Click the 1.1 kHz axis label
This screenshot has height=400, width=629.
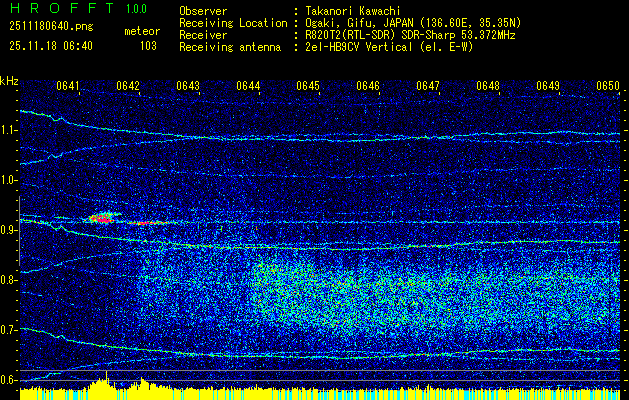point(10,130)
